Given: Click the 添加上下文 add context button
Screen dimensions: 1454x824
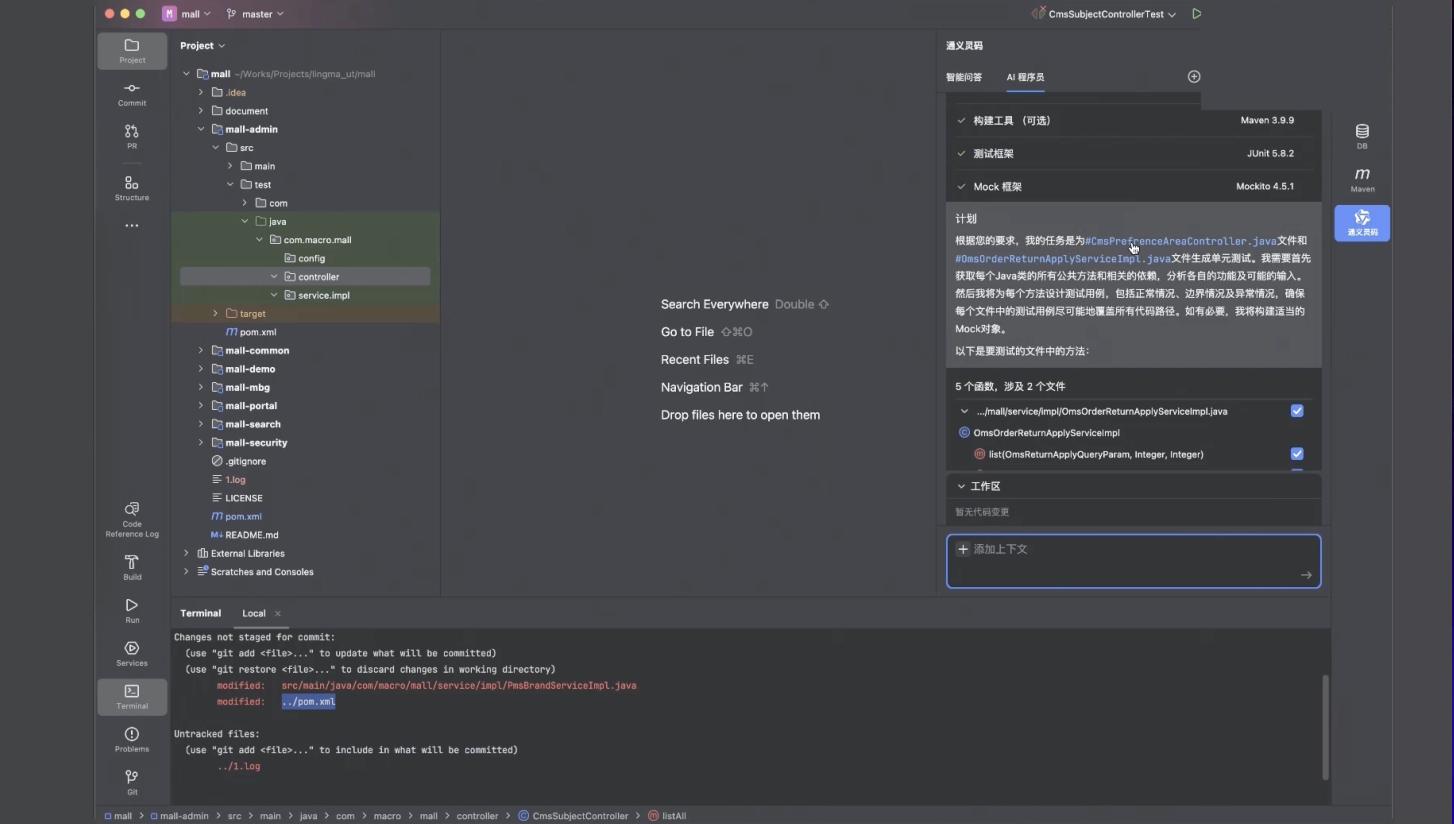Looking at the screenshot, I should click(x=992, y=549).
